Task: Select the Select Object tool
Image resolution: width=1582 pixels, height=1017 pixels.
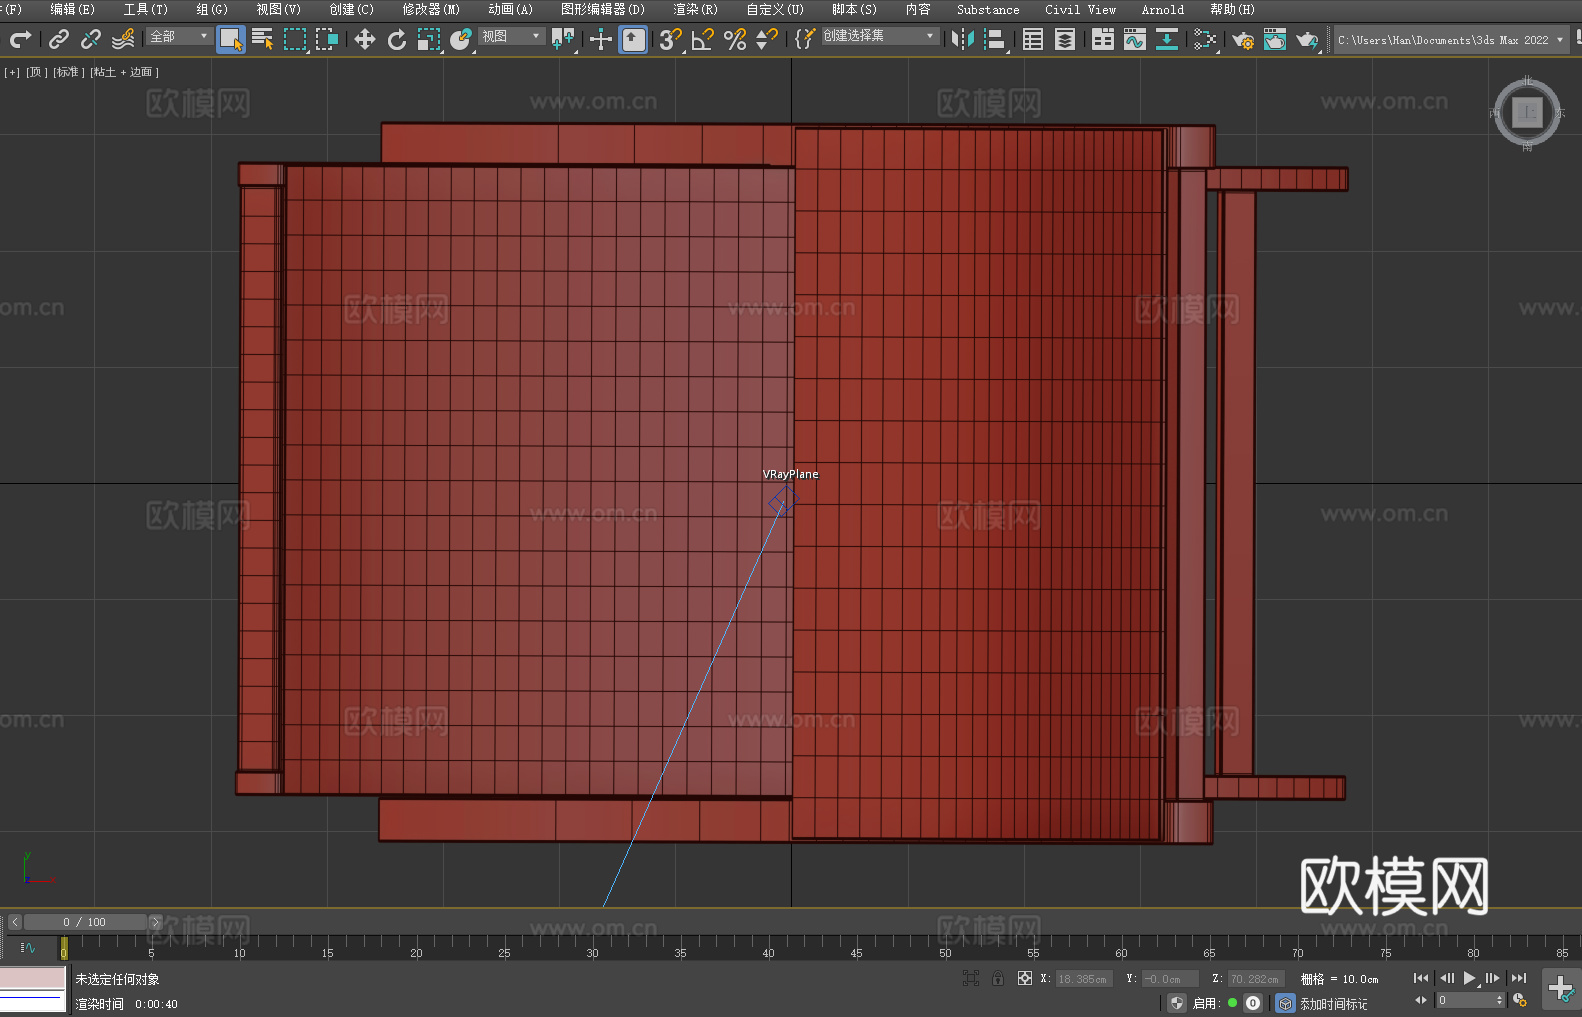Action: coord(231,40)
